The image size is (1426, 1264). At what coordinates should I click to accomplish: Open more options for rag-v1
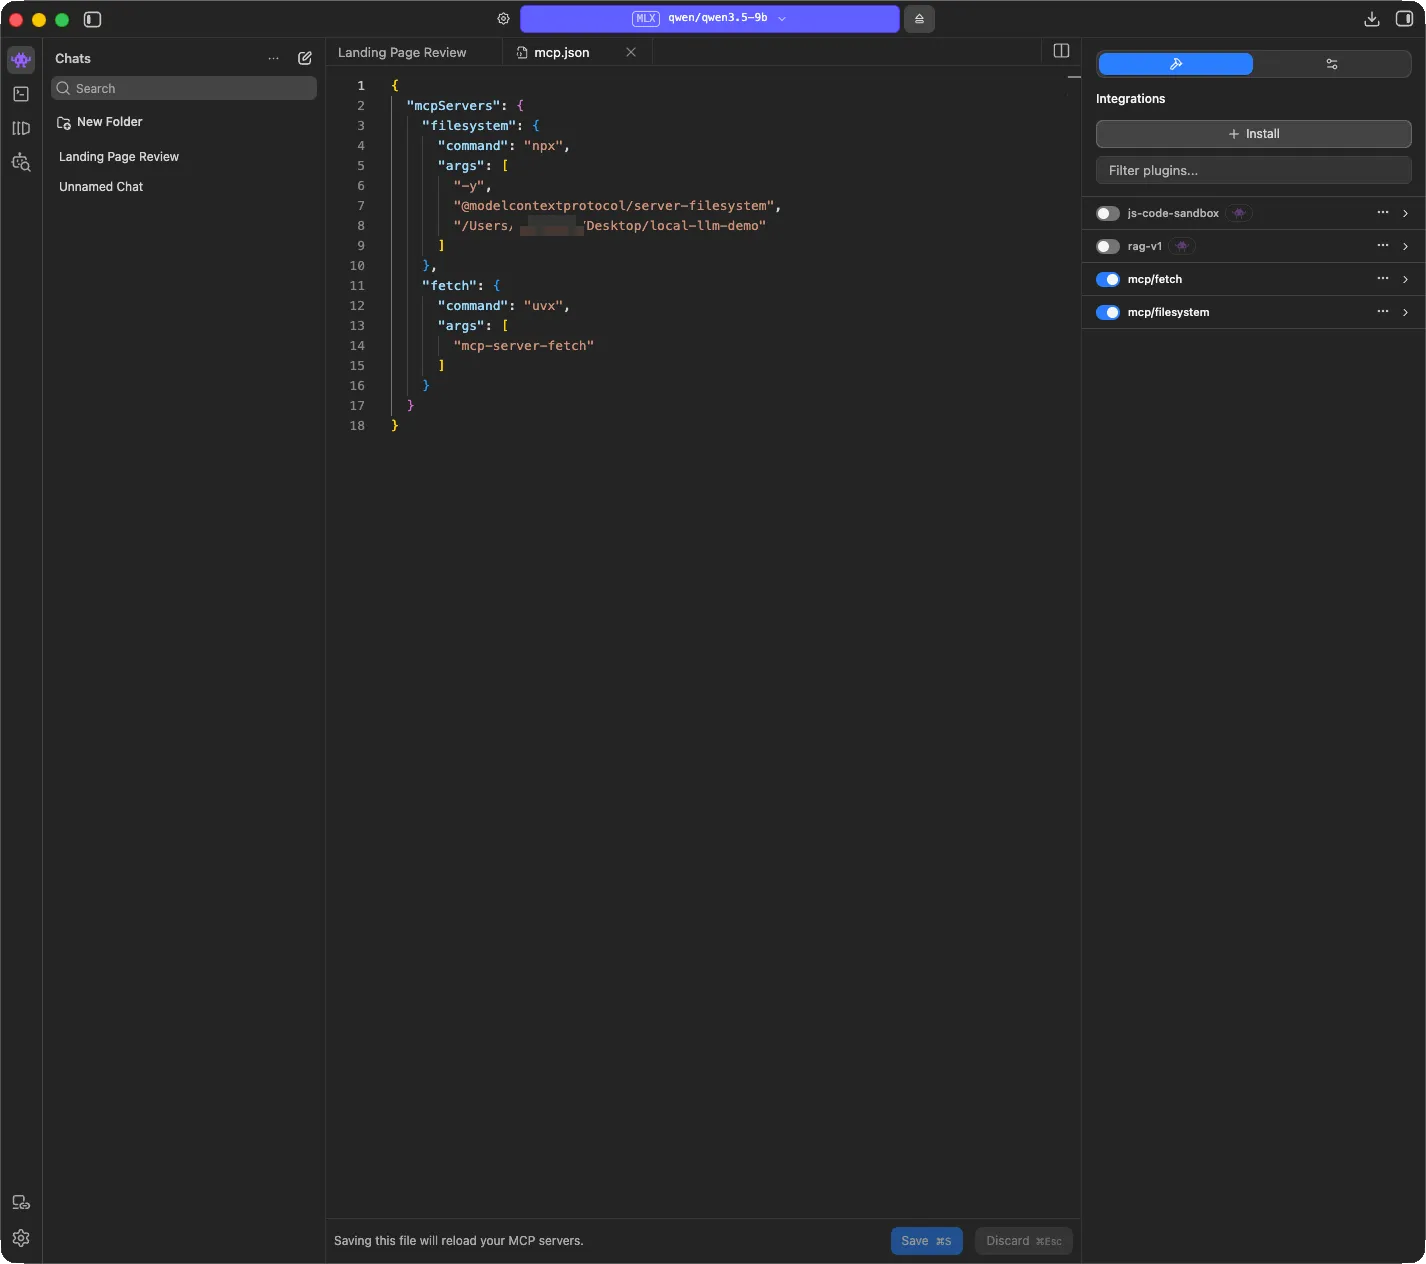tap(1383, 246)
